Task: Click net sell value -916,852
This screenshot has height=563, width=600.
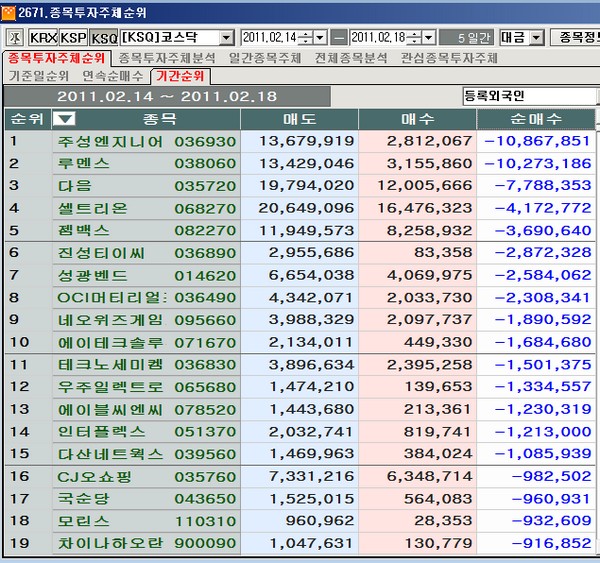Action: [551, 543]
